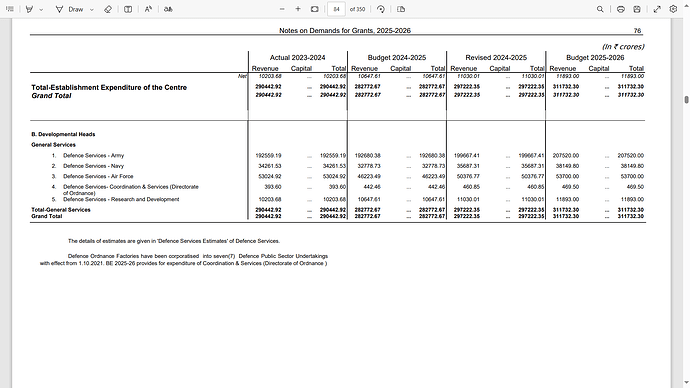Toggle the page view layout icon
Screen dimensions: 690x388
(x=128, y=9)
